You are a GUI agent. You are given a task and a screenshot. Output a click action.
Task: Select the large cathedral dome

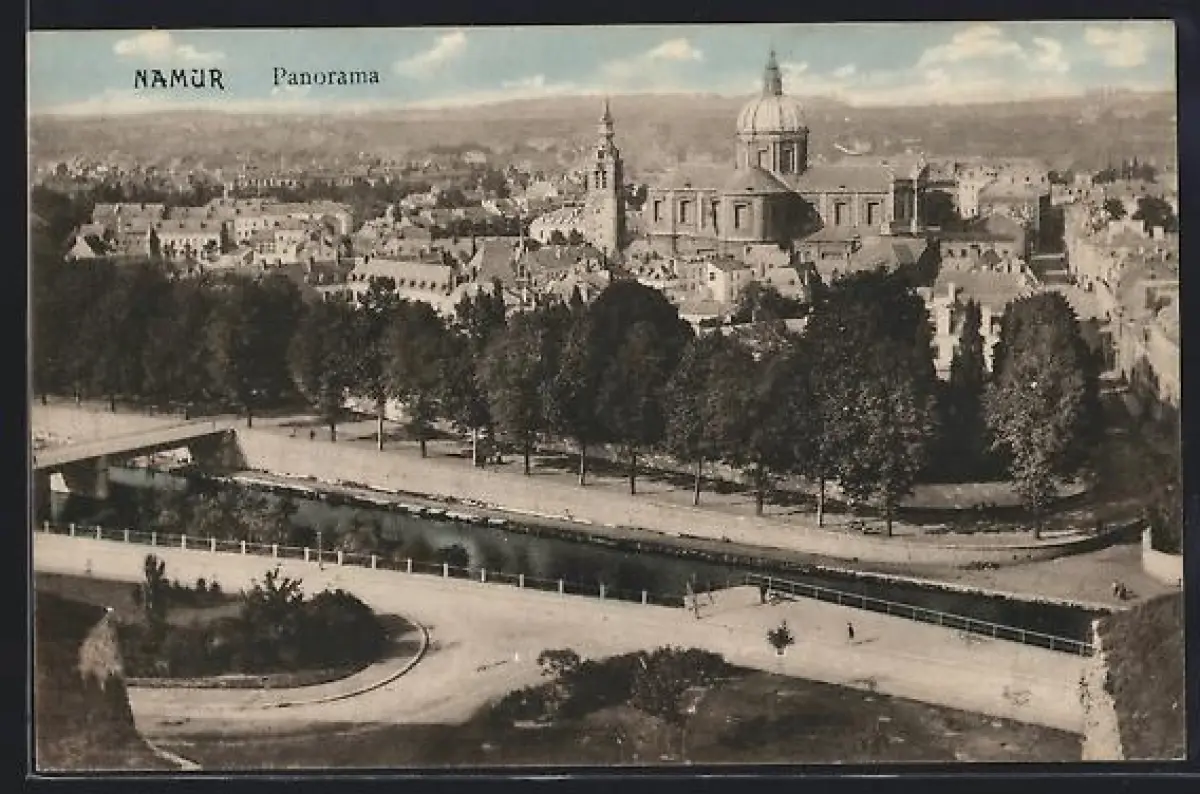tap(771, 114)
